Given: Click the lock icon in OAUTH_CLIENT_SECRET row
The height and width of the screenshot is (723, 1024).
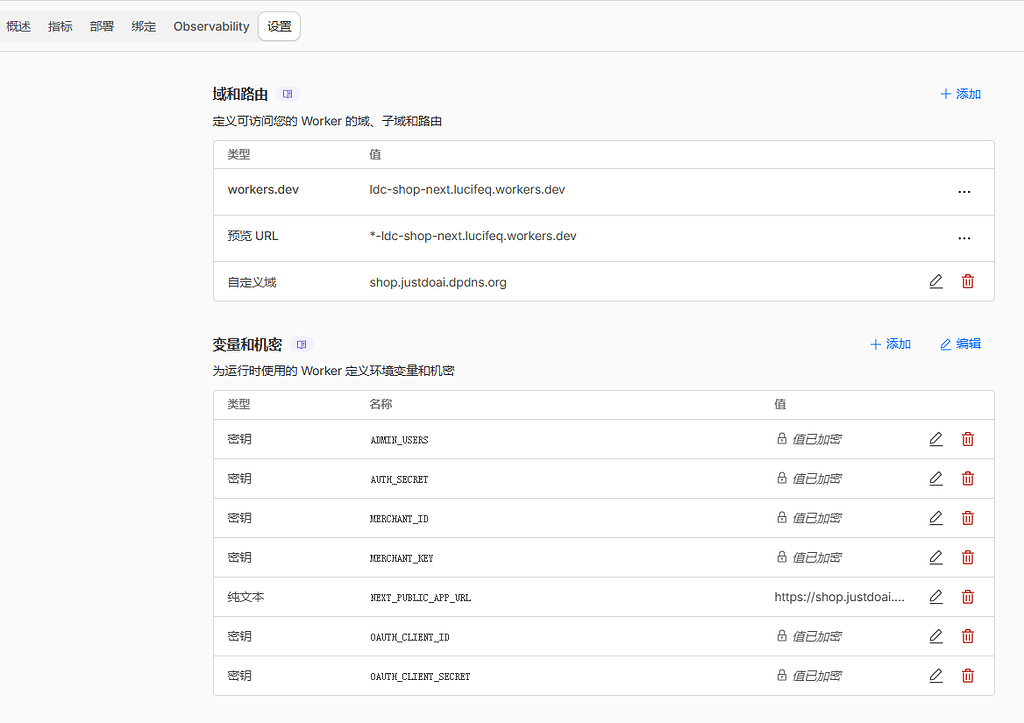Looking at the screenshot, I should (781, 675).
